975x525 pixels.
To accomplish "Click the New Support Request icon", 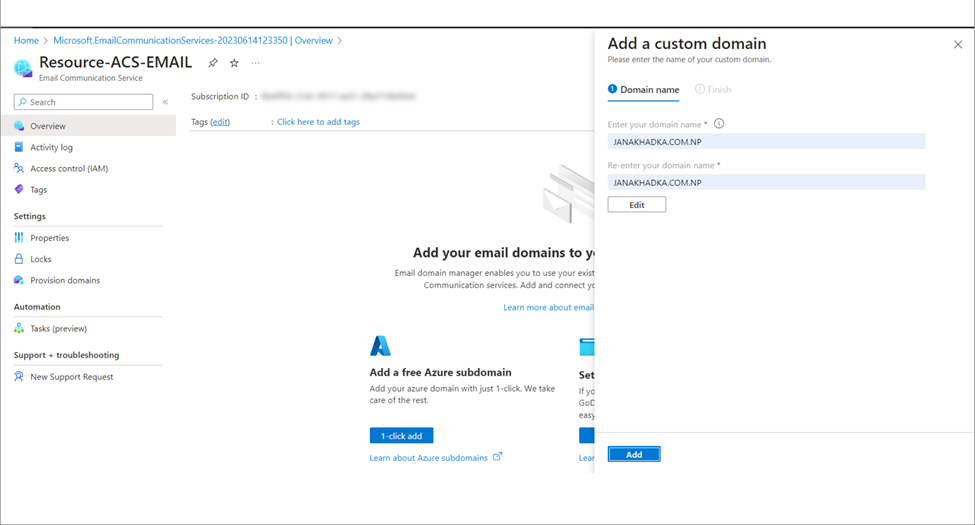I will 19,376.
